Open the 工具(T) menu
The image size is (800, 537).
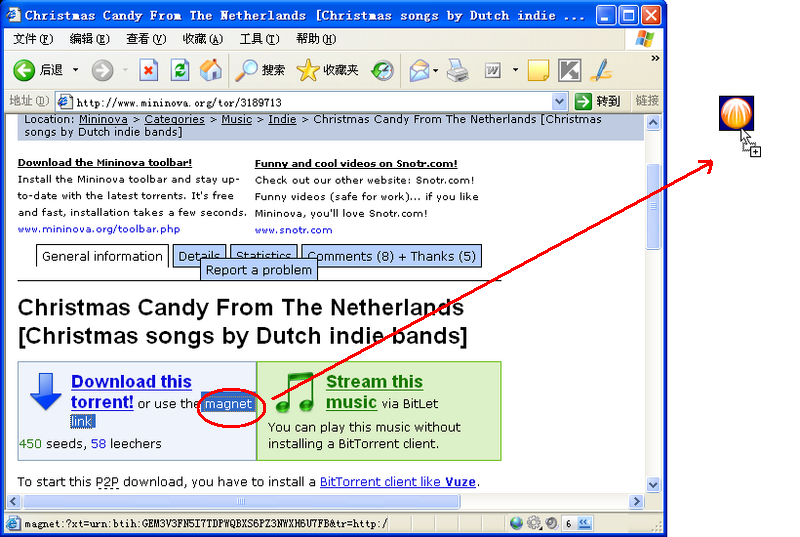[x=259, y=39]
